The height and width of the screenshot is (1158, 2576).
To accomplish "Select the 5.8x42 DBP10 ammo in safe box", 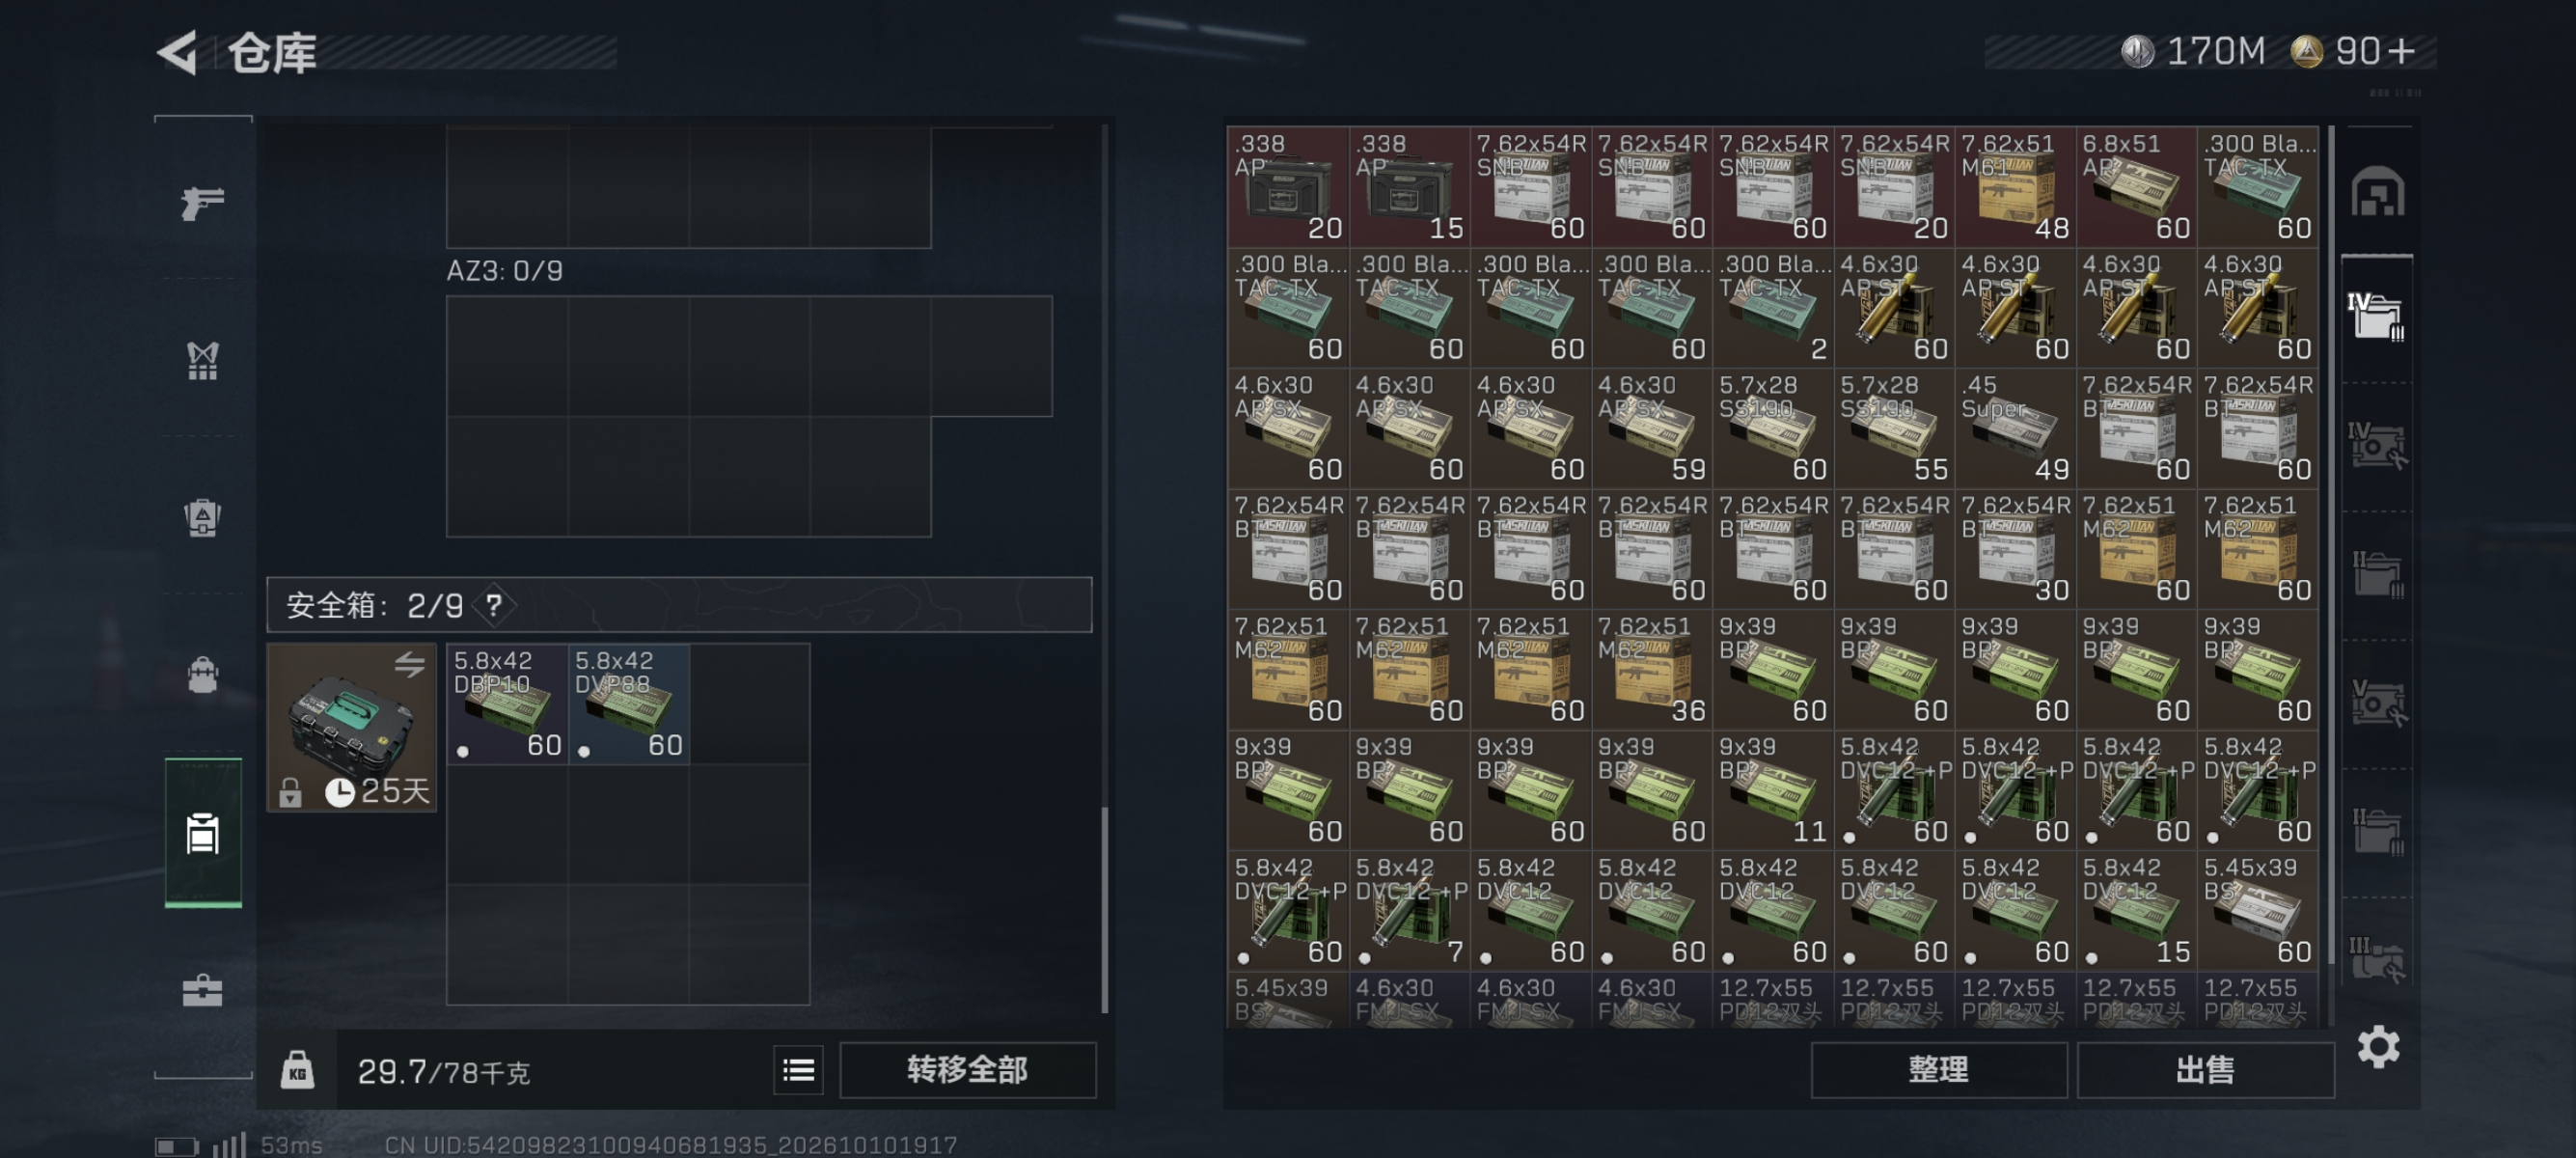I will point(507,704).
